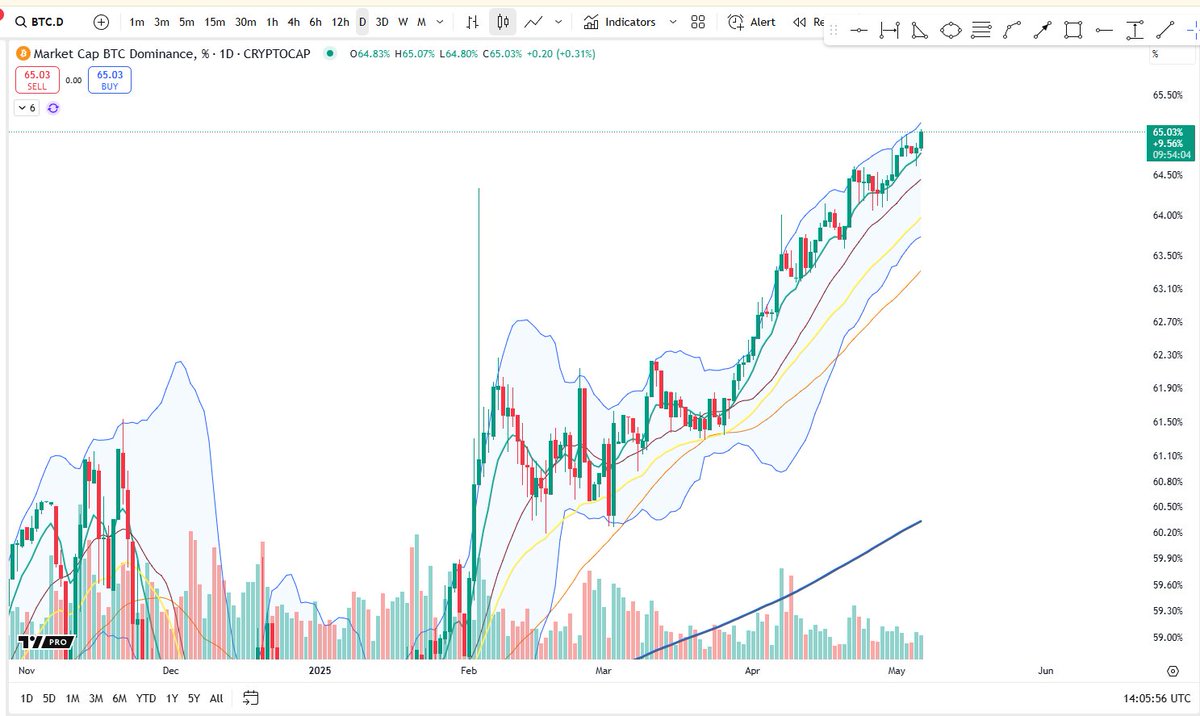Viewport: 1200px width, 716px height.
Task: Switch to the 6h timeframe
Action: pyautogui.click(x=315, y=21)
